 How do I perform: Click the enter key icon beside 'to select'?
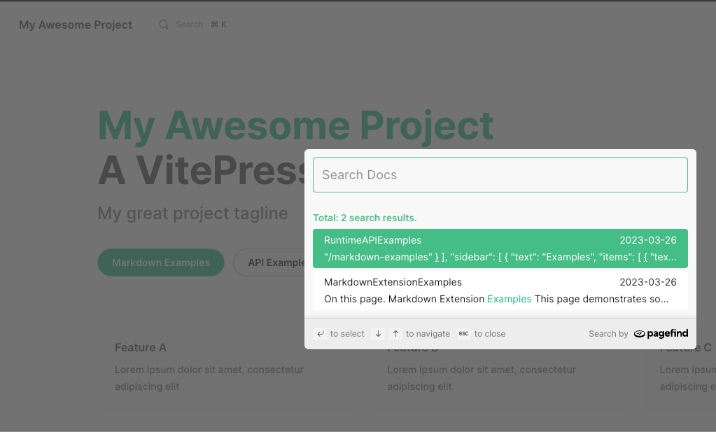[321, 334]
